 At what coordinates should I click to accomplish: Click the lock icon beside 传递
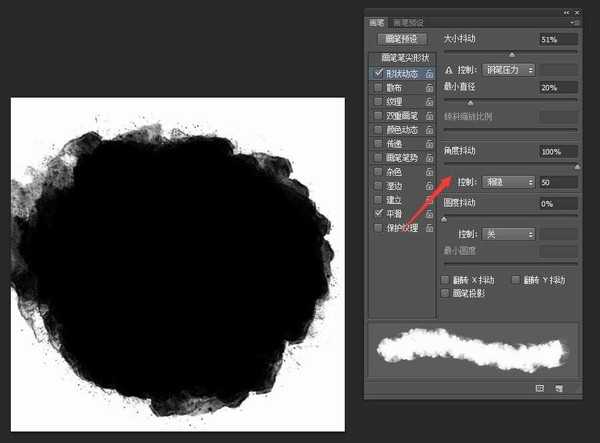tap(429, 144)
